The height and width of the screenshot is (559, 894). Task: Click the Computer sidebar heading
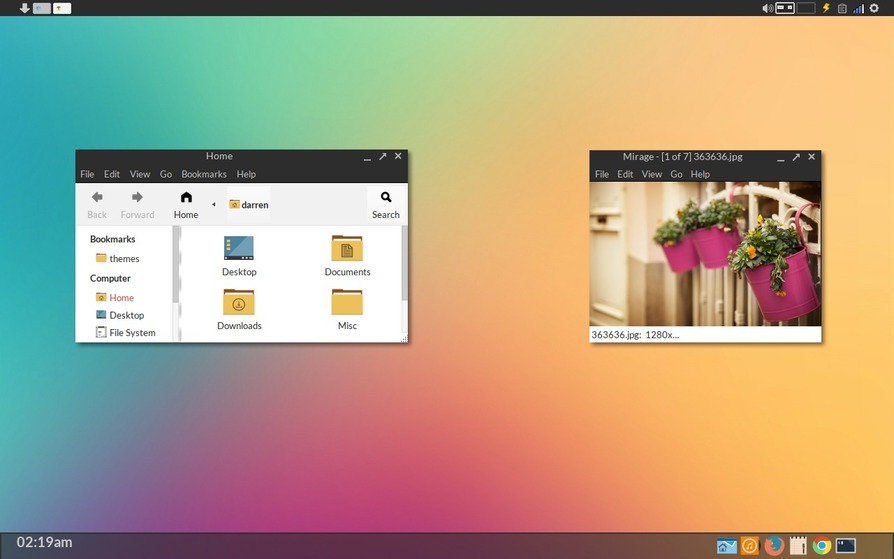[x=110, y=278]
